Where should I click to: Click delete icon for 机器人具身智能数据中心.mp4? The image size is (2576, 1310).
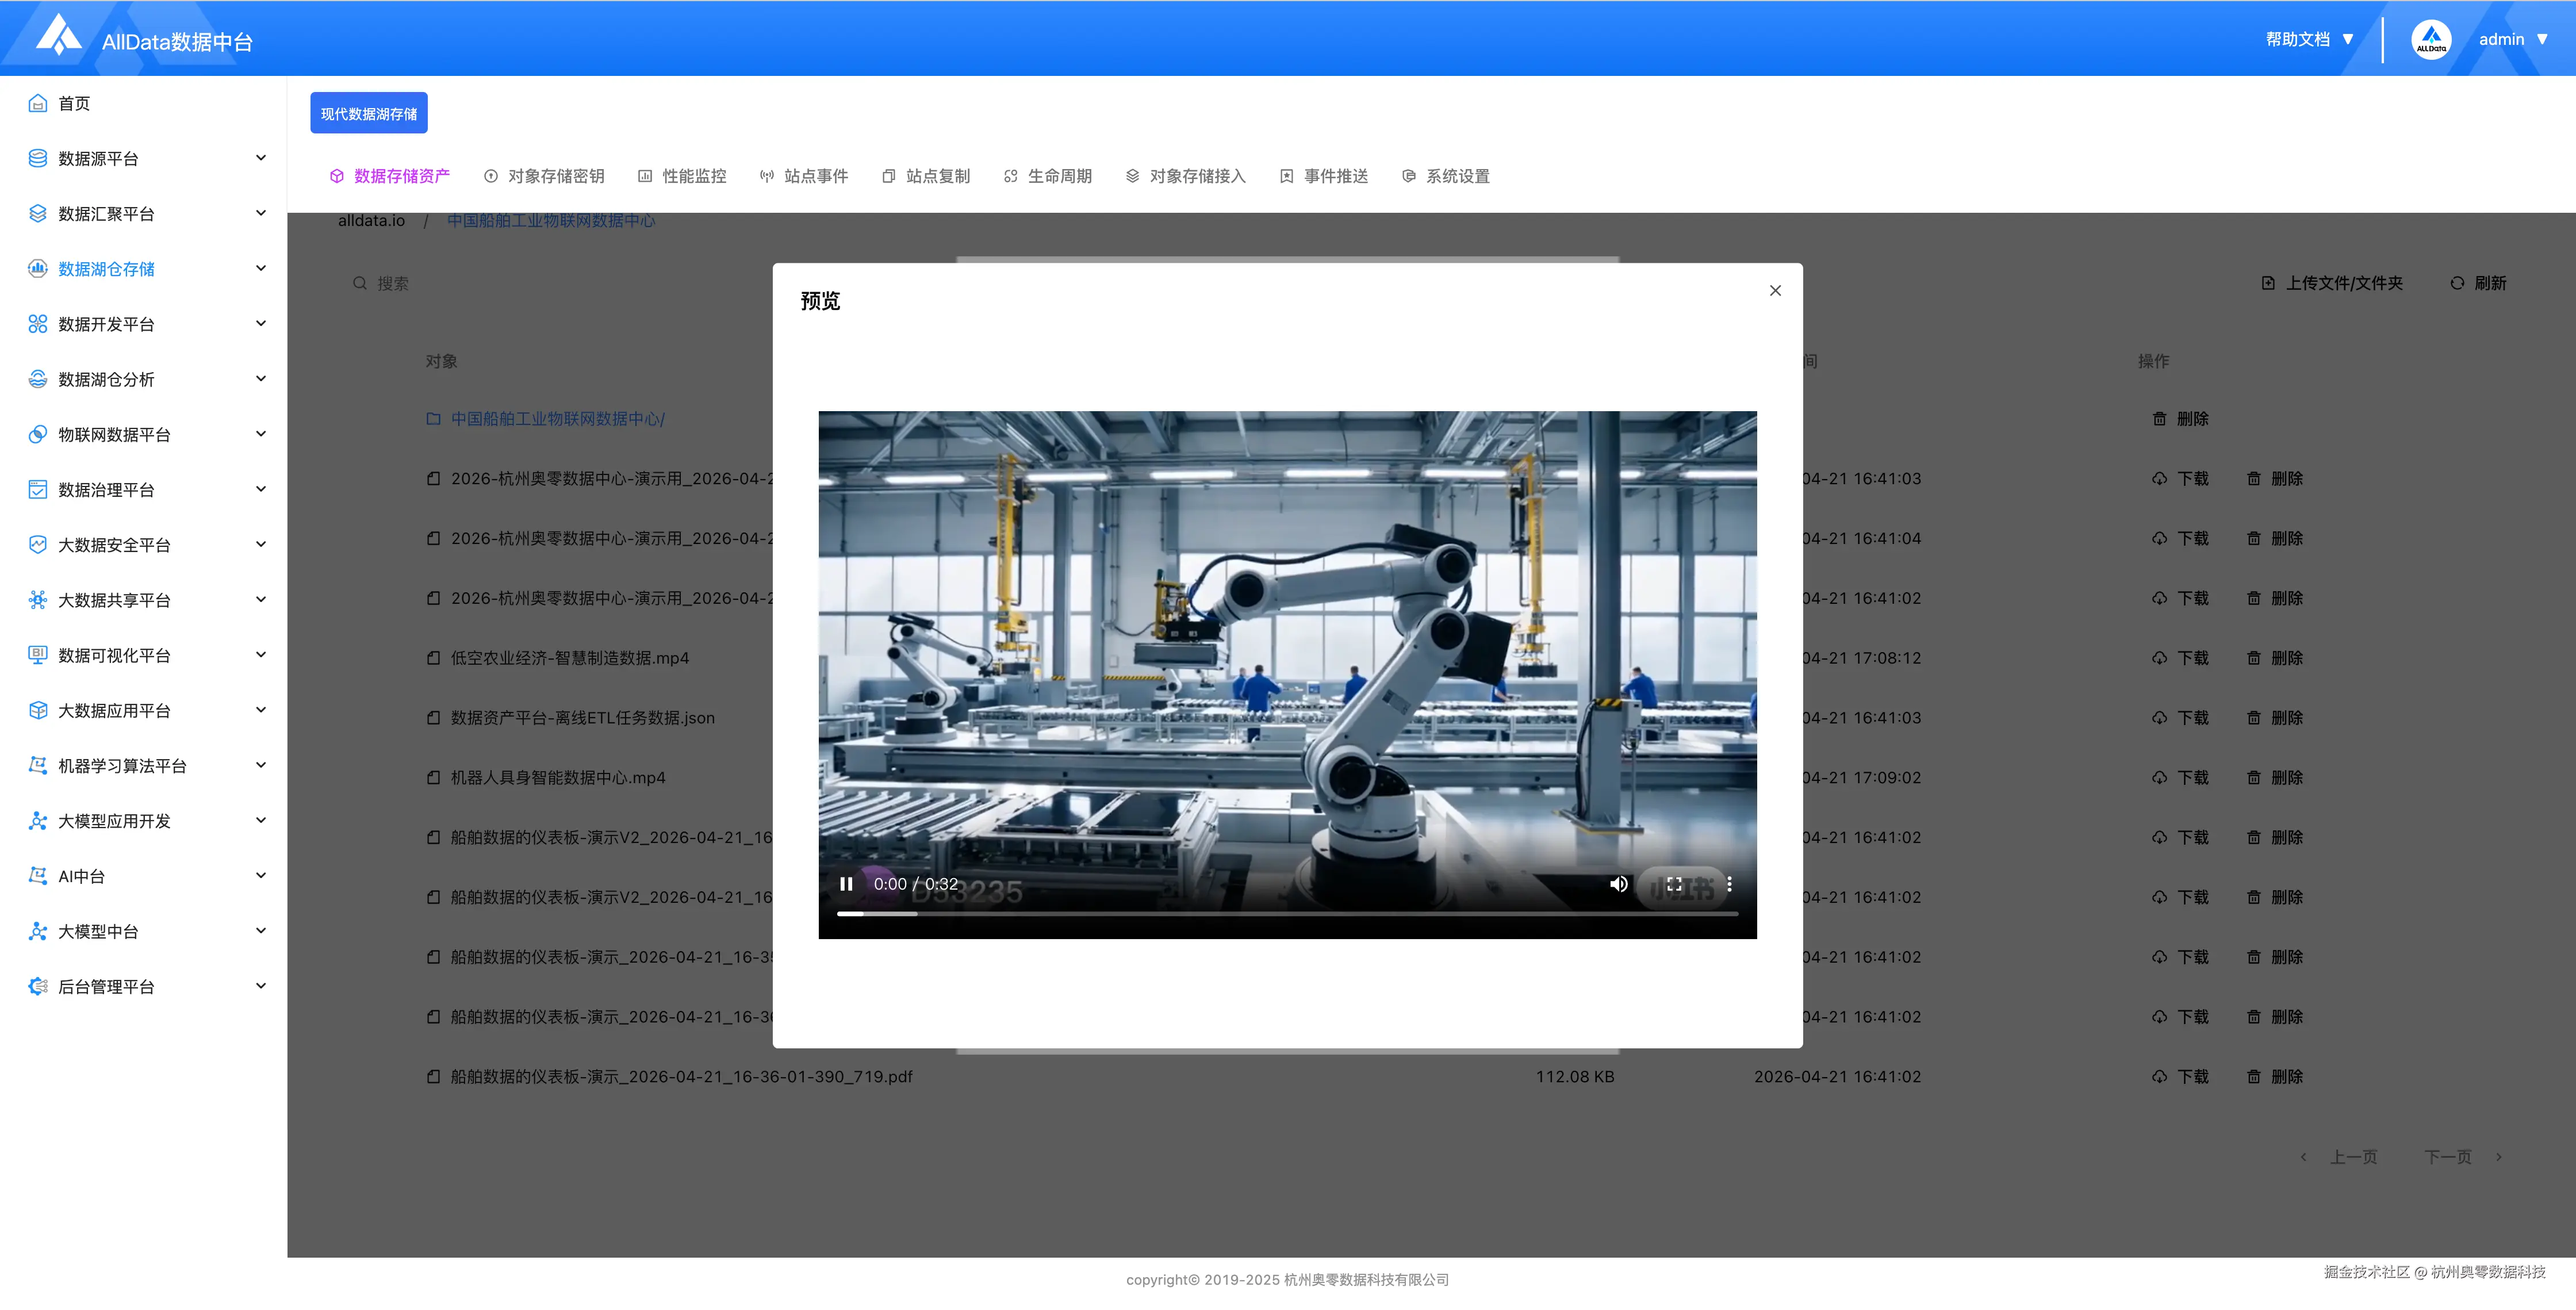[x=2254, y=777]
